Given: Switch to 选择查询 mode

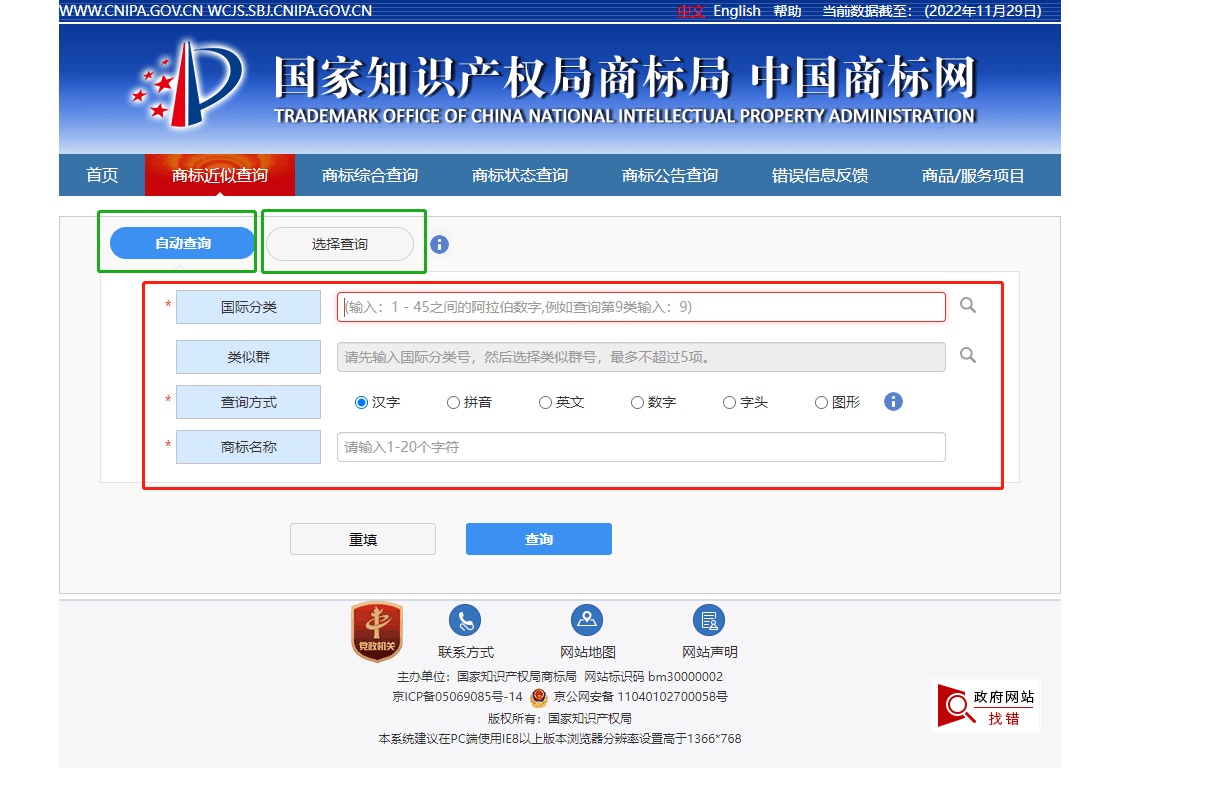Looking at the screenshot, I should pos(340,244).
